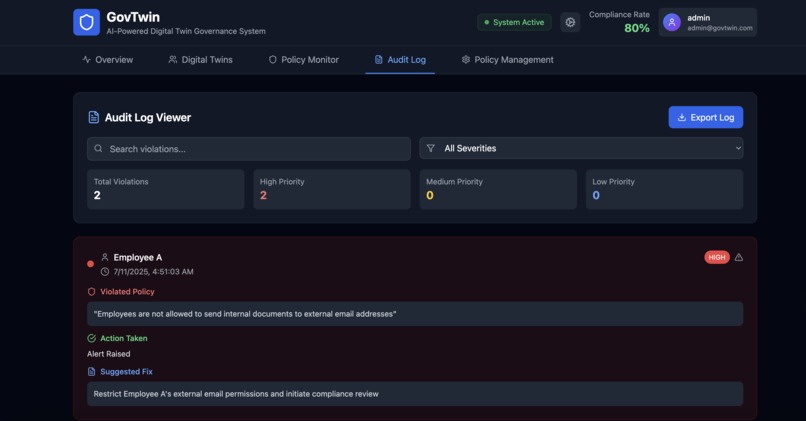Click the 80% compliance rate value
This screenshot has height=421, width=806.
(x=636, y=28)
